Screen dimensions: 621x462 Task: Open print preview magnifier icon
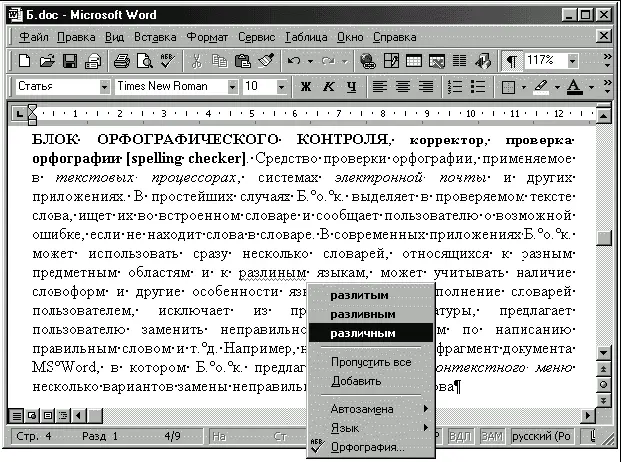click(145, 61)
